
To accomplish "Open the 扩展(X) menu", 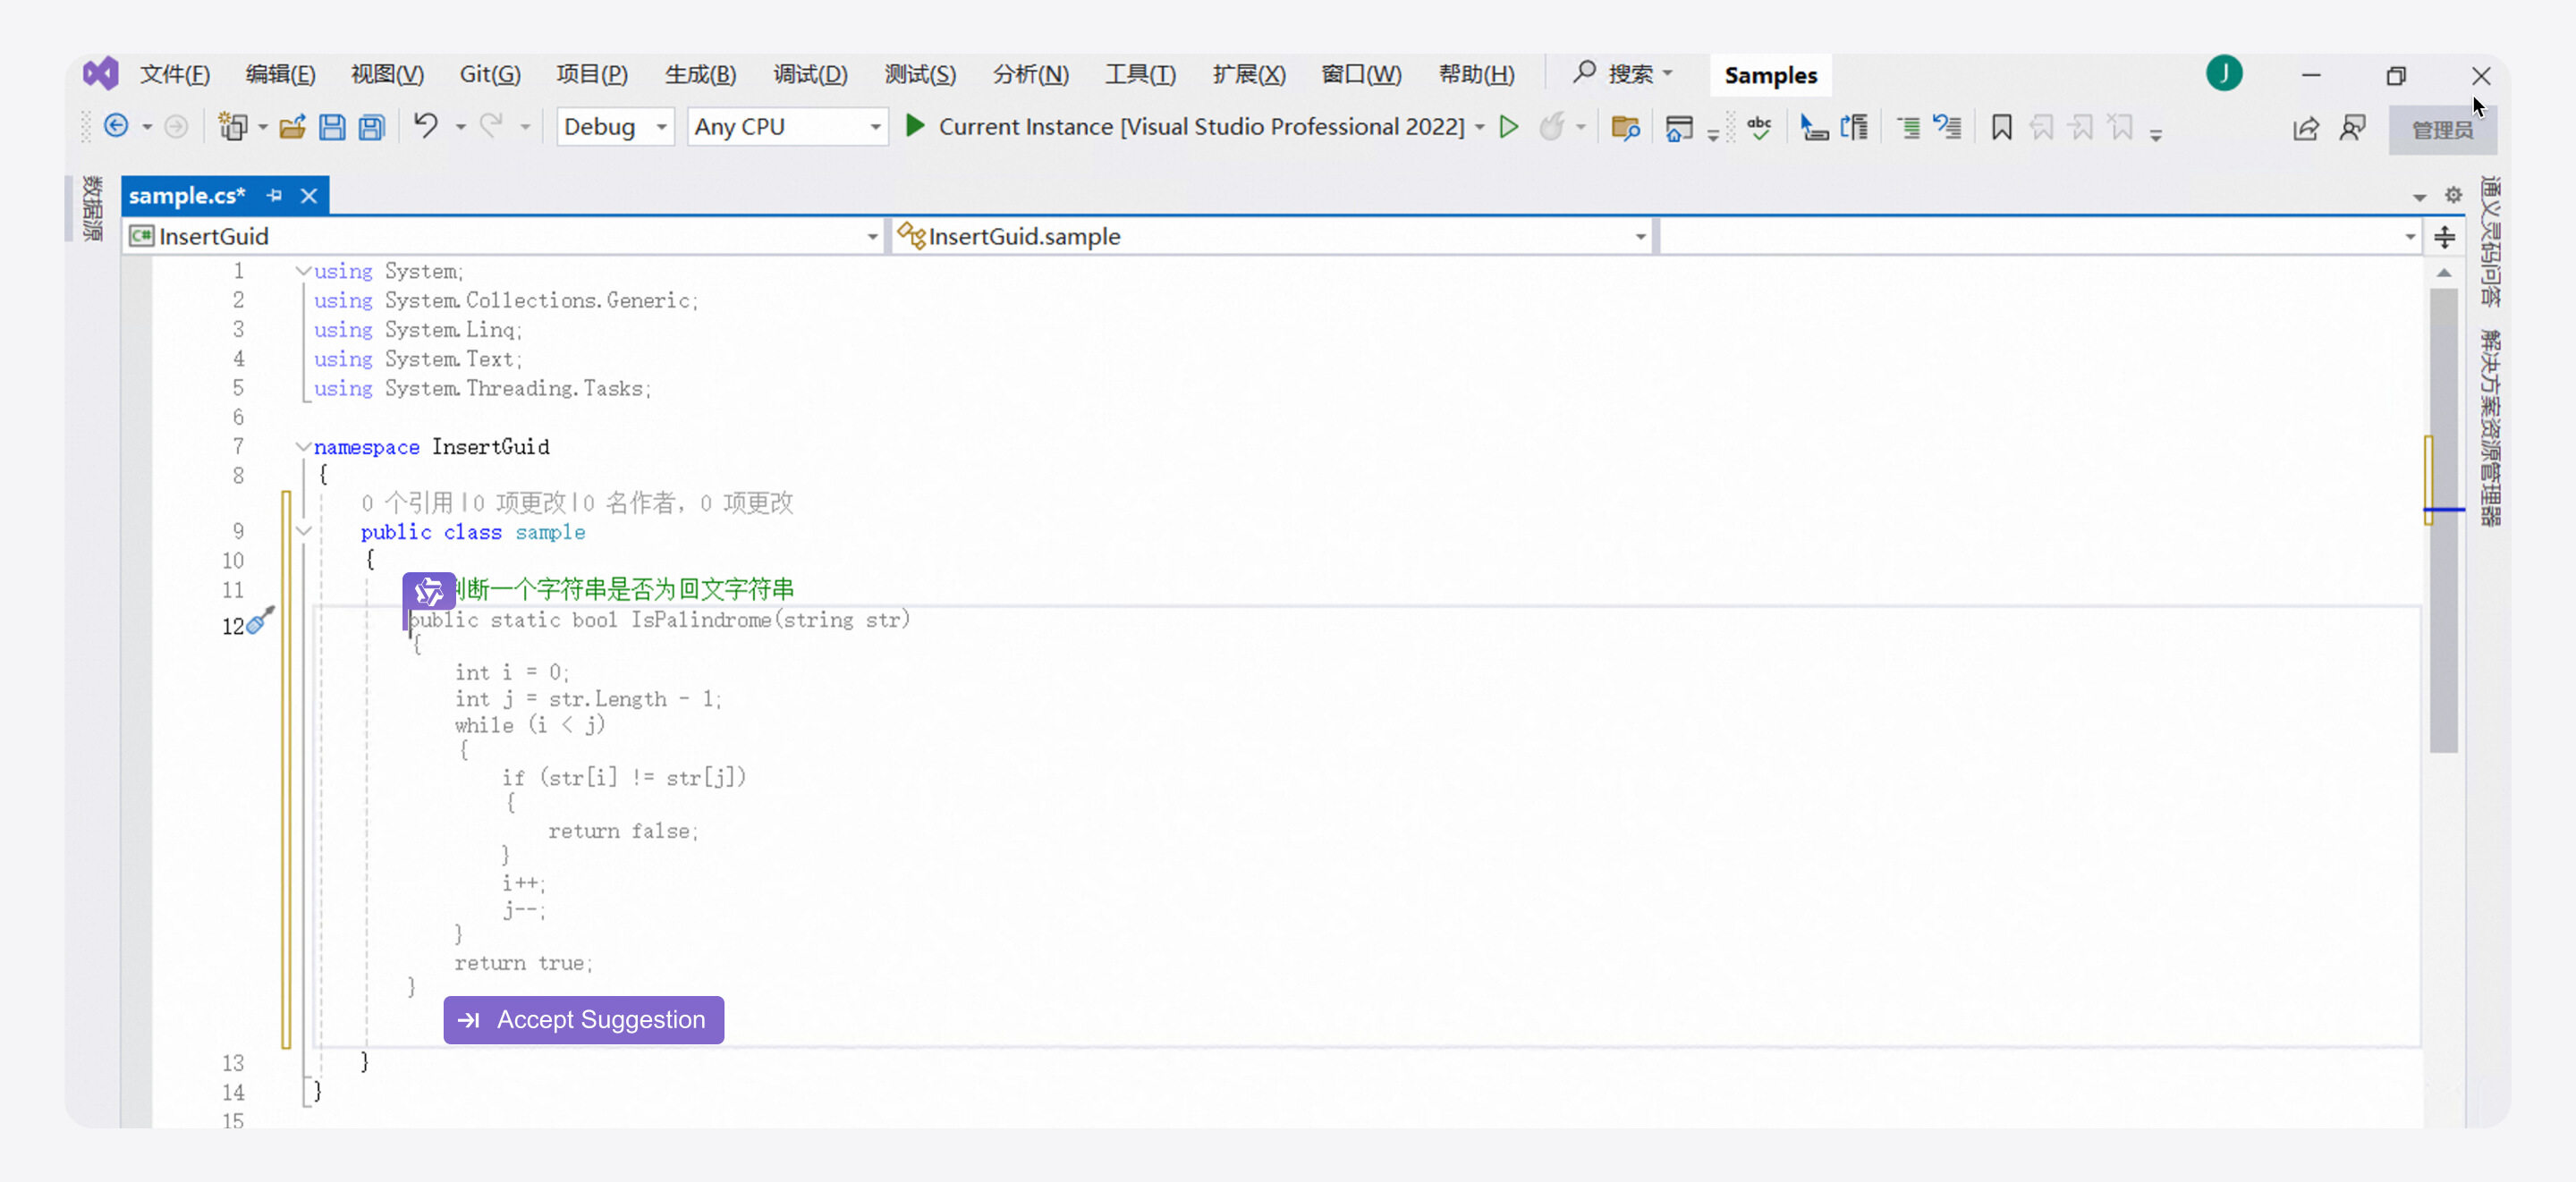I will click(1248, 75).
